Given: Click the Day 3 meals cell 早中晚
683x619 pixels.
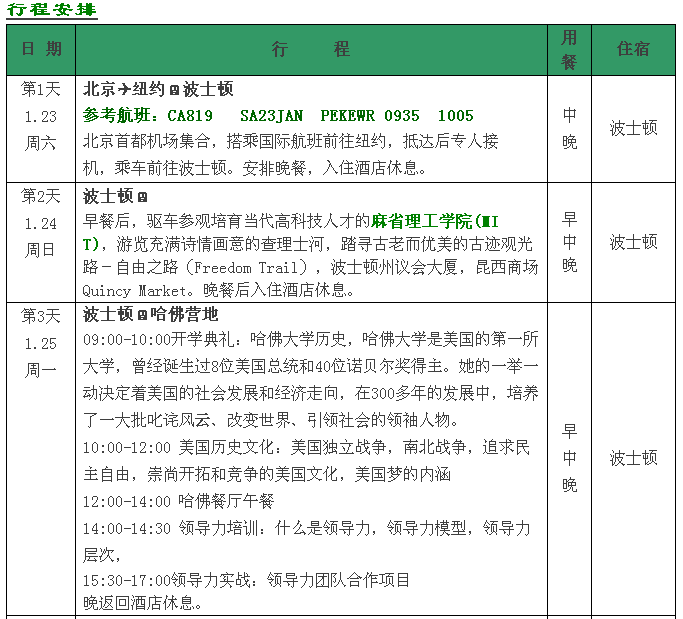Looking at the screenshot, I should [569, 458].
